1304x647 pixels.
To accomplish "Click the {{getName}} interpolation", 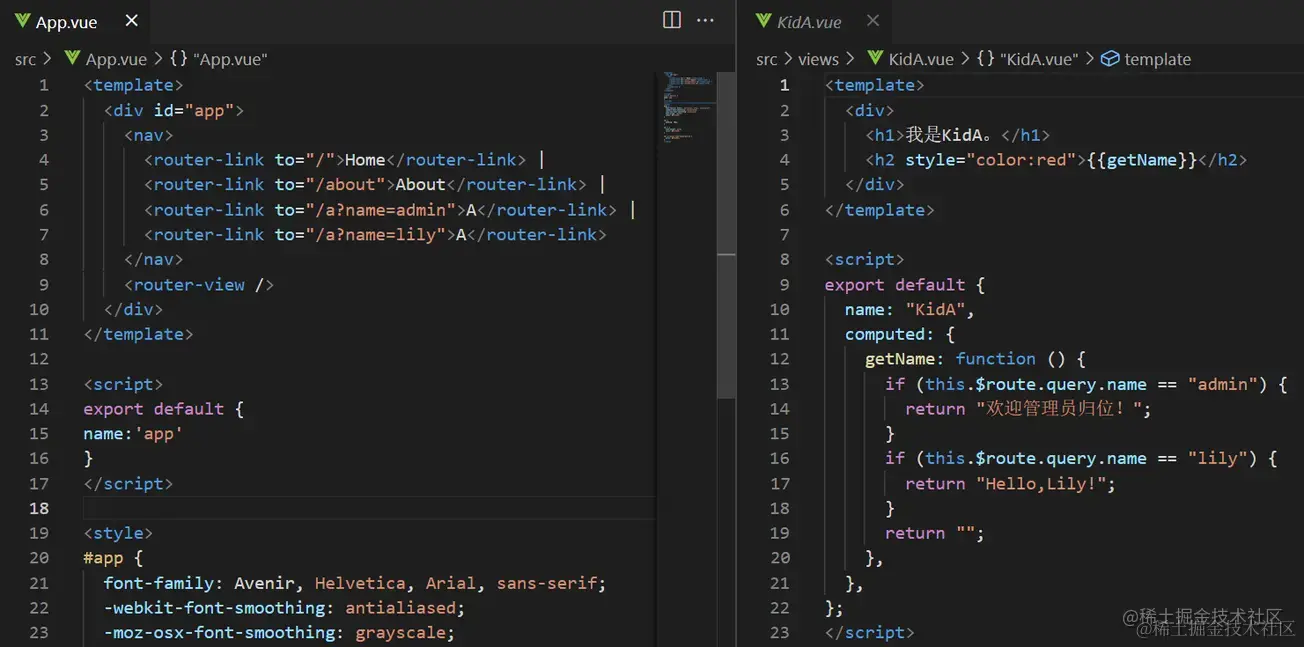I will click(1142, 160).
